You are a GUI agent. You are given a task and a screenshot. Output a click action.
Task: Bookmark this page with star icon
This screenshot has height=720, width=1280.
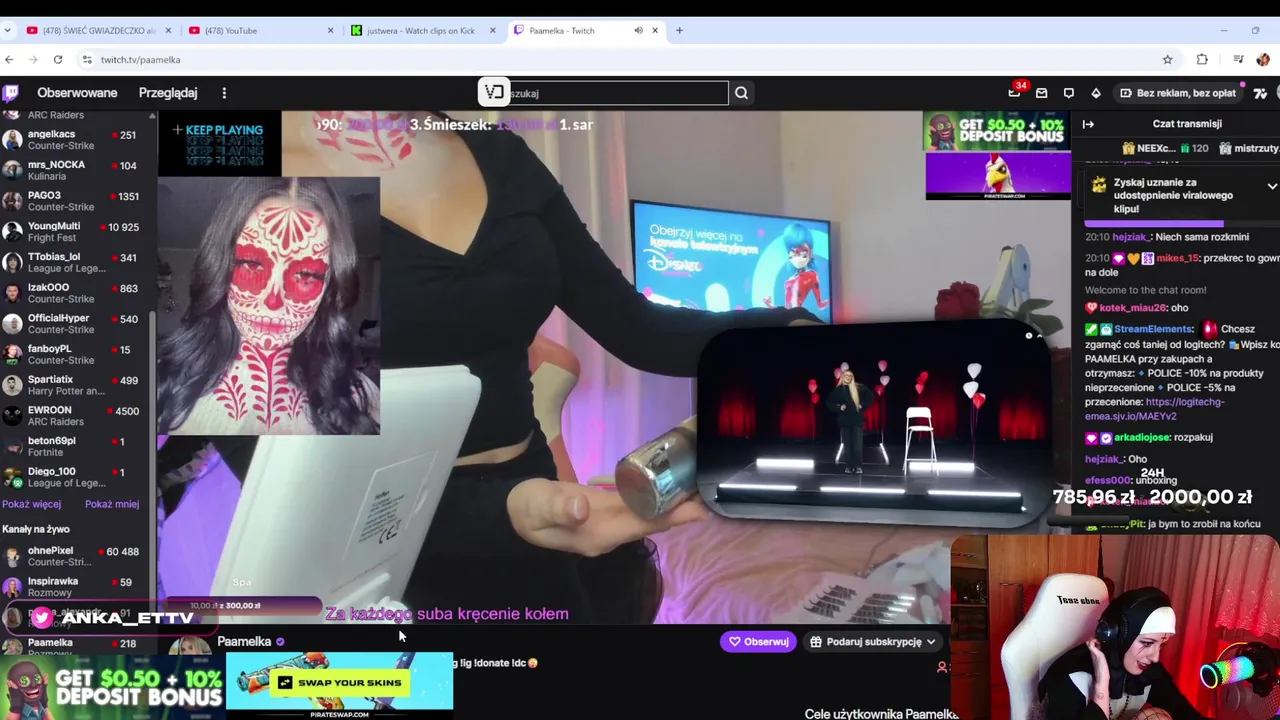pyautogui.click(x=1167, y=60)
